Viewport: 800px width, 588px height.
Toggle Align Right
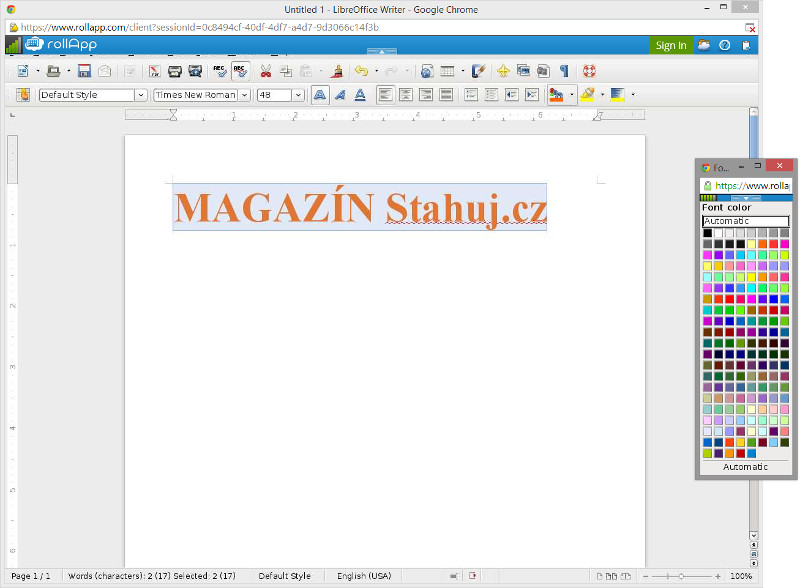426,95
